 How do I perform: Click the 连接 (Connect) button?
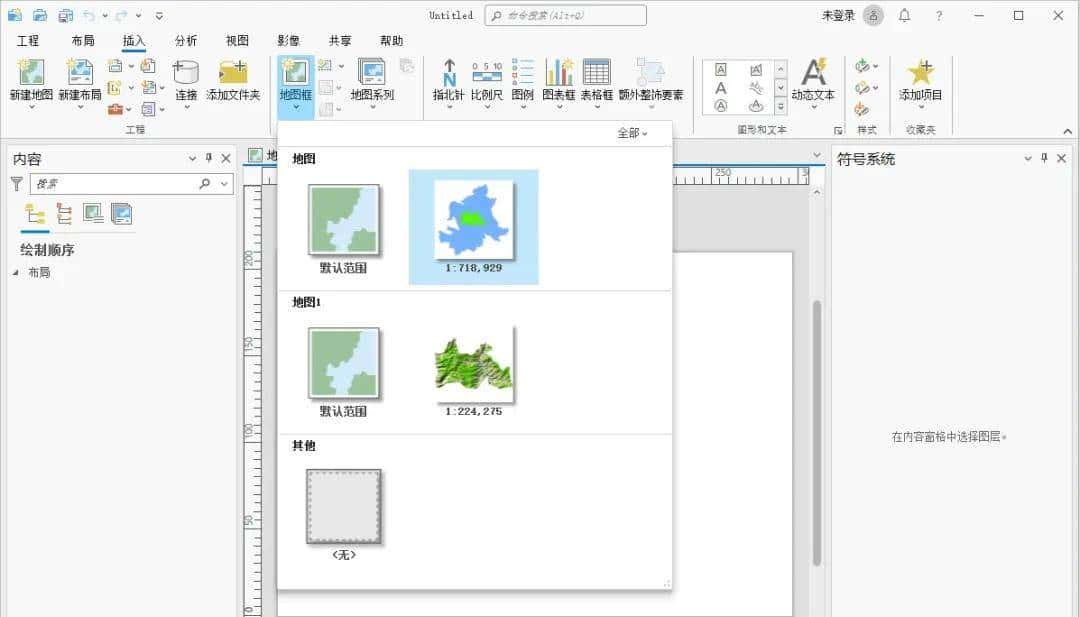[x=184, y=85]
